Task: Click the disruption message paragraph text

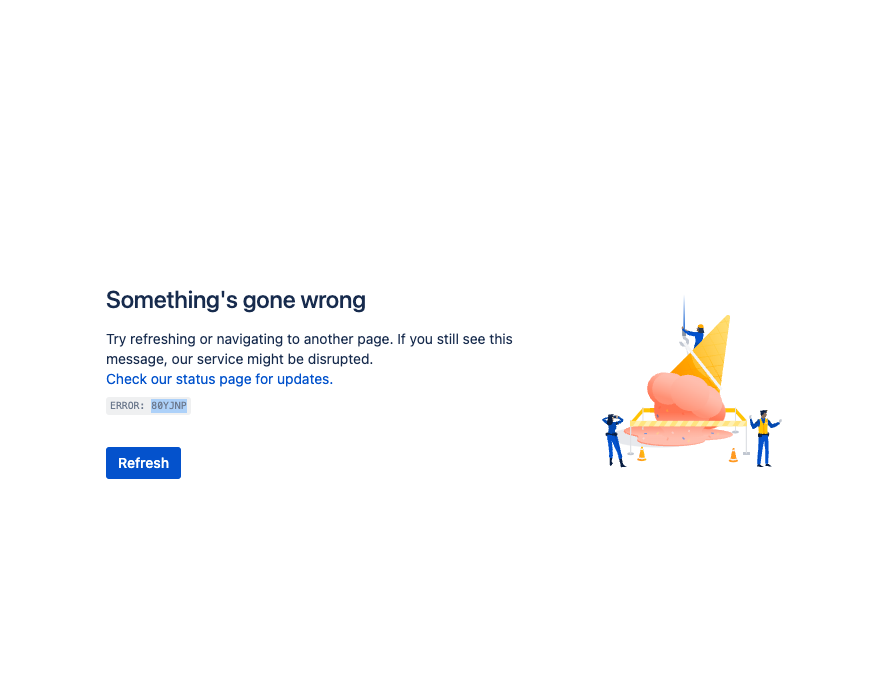Action: click(309, 349)
